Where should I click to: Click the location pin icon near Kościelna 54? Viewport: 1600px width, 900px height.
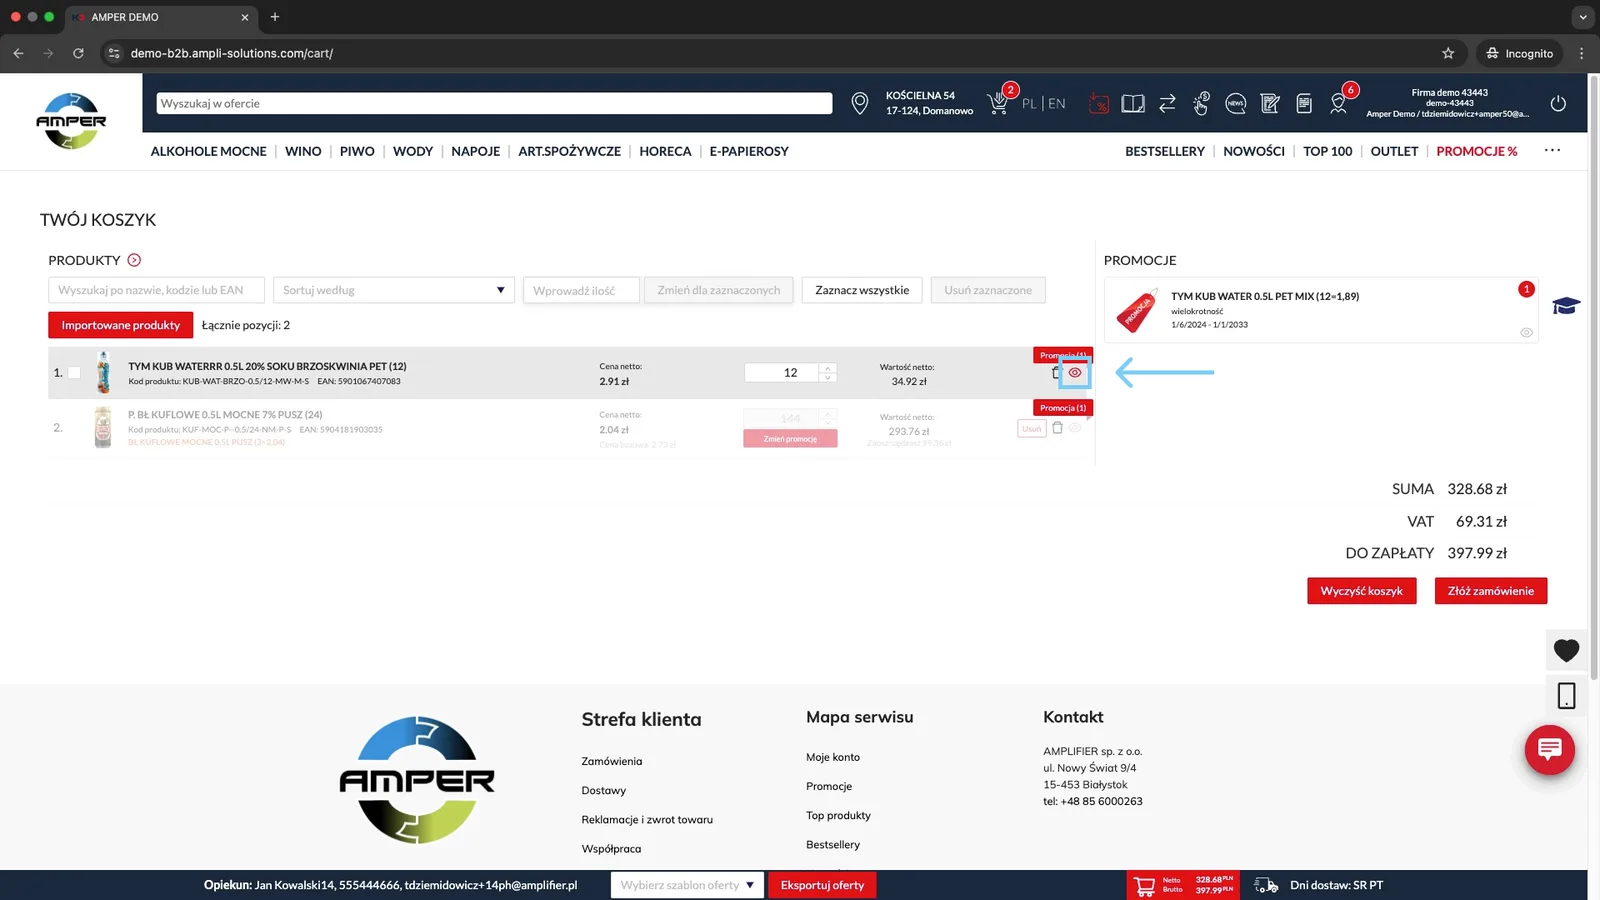click(859, 103)
